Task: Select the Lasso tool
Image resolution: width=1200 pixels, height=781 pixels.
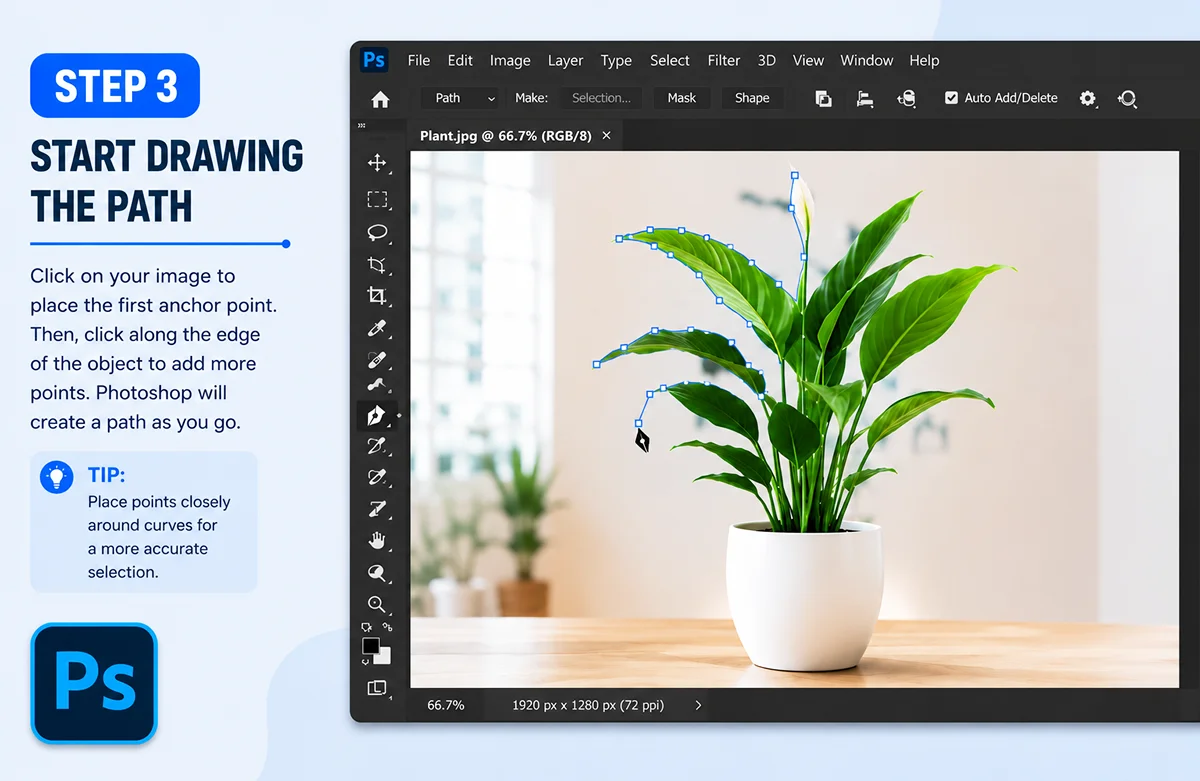Action: [x=377, y=232]
